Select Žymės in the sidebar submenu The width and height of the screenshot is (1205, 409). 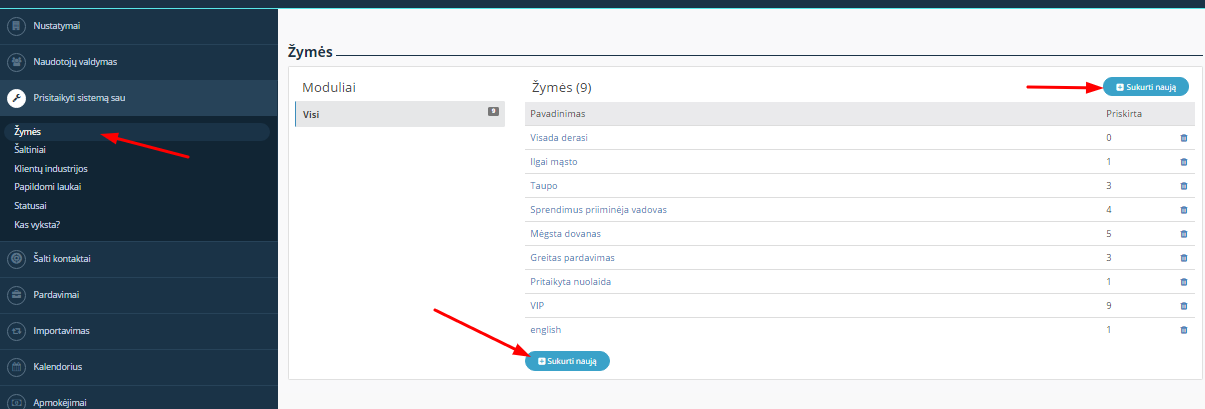136,132
